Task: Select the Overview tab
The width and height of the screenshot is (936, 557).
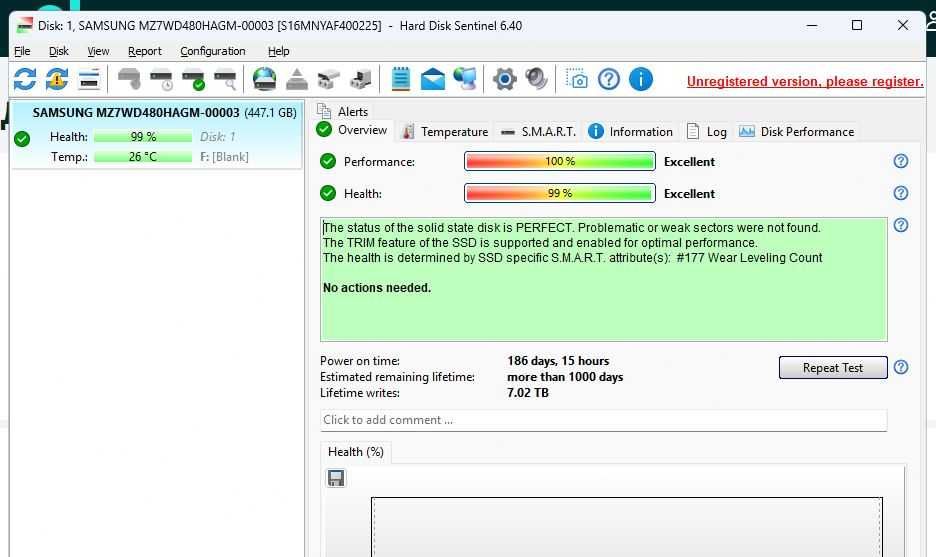Action: (352, 130)
